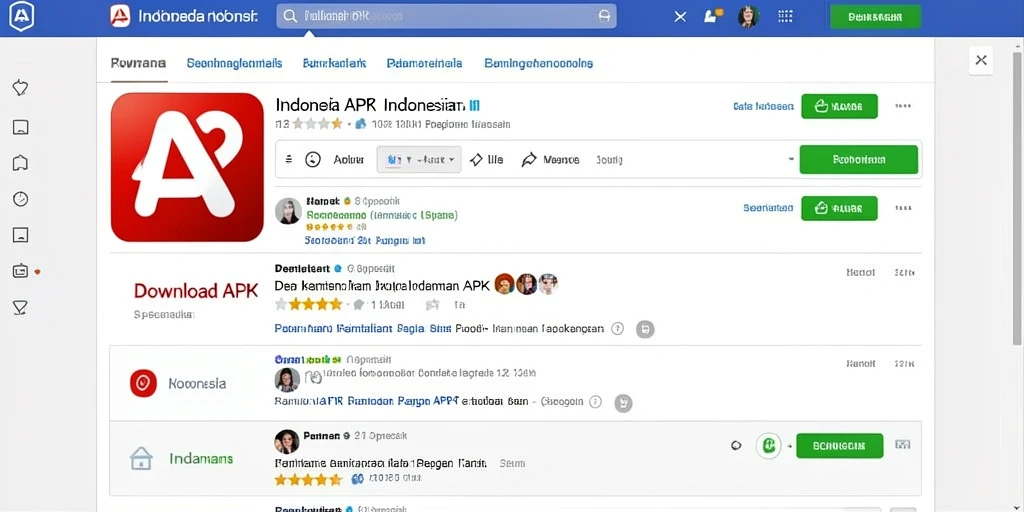Click the green button in Indamans row

point(840,445)
